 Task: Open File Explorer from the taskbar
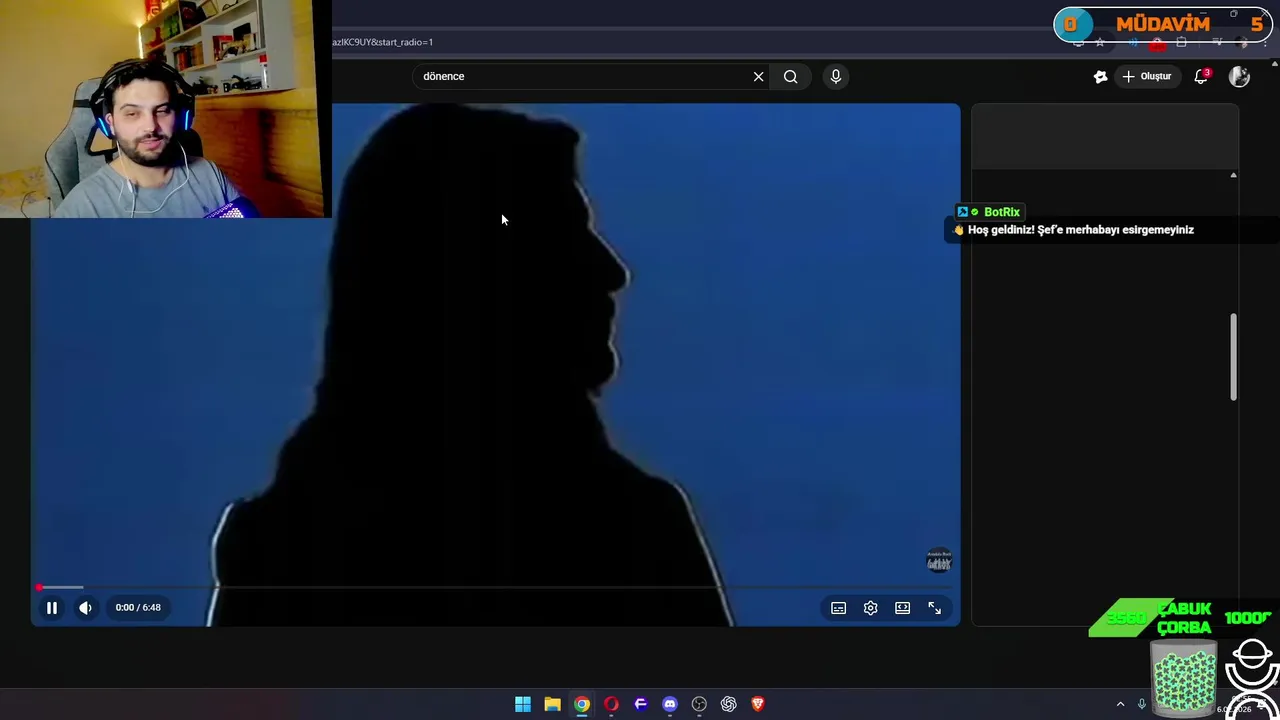coord(552,704)
